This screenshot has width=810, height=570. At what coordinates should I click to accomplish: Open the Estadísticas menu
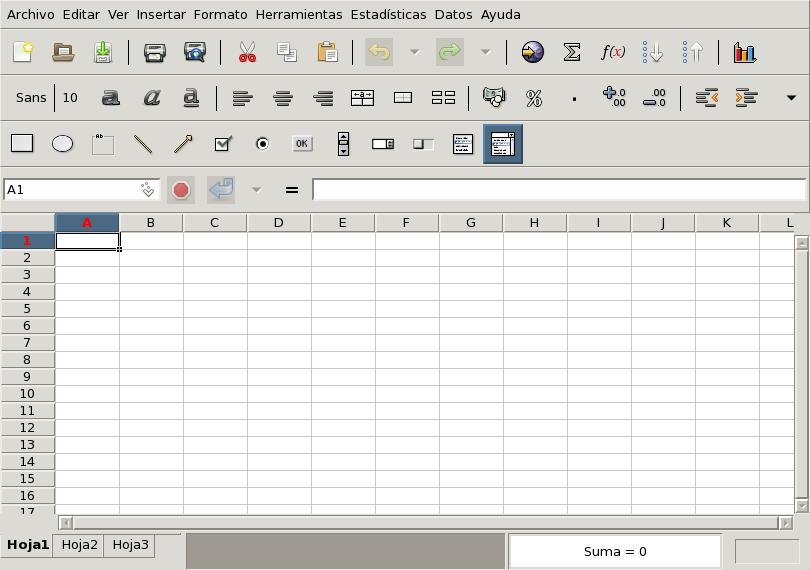pos(388,14)
